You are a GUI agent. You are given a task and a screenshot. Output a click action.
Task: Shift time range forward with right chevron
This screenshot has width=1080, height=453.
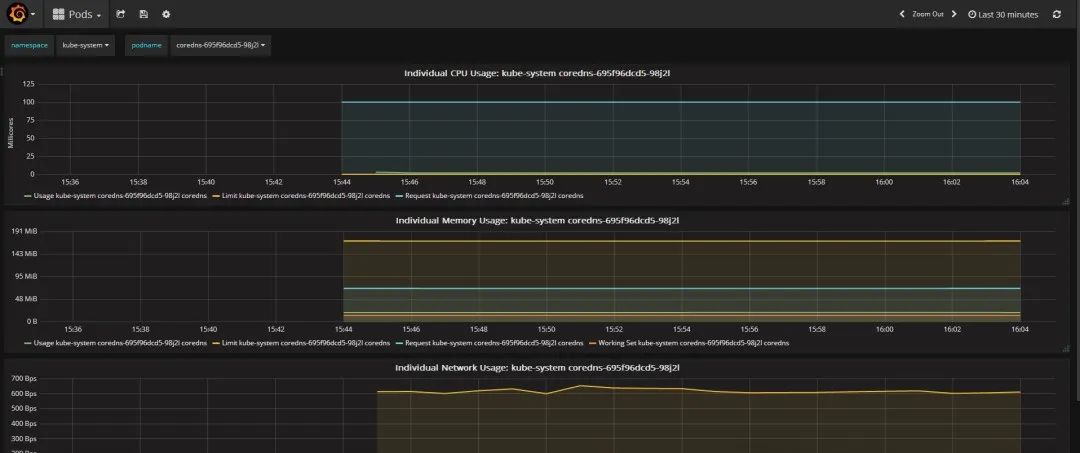click(954, 14)
